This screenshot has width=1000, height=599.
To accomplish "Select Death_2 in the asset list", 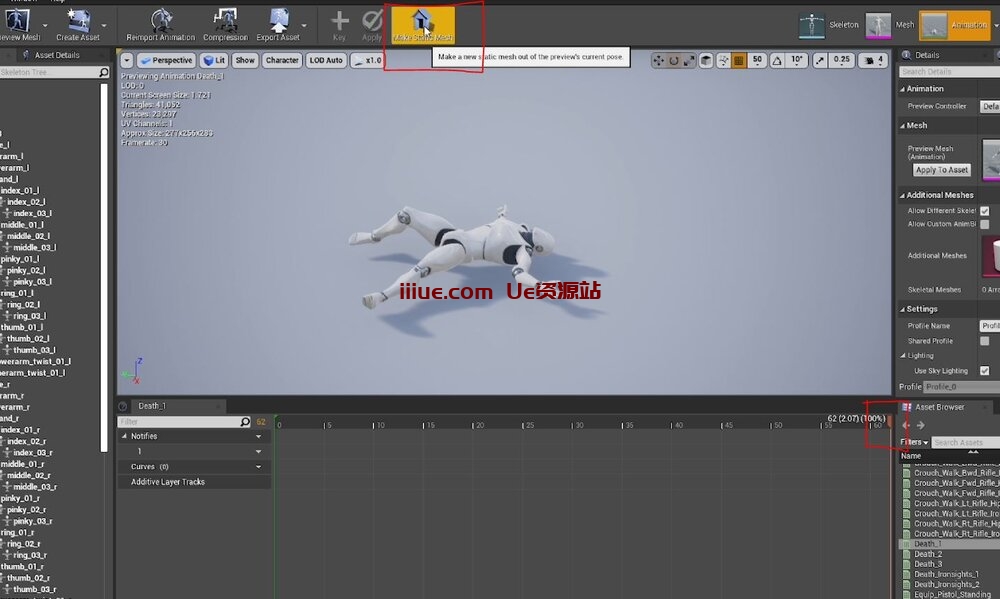I will tap(928, 554).
